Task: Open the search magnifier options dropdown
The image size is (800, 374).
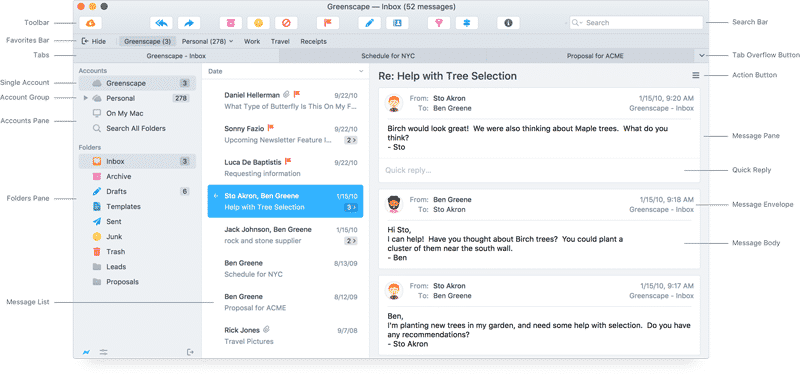Action: [577, 23]
